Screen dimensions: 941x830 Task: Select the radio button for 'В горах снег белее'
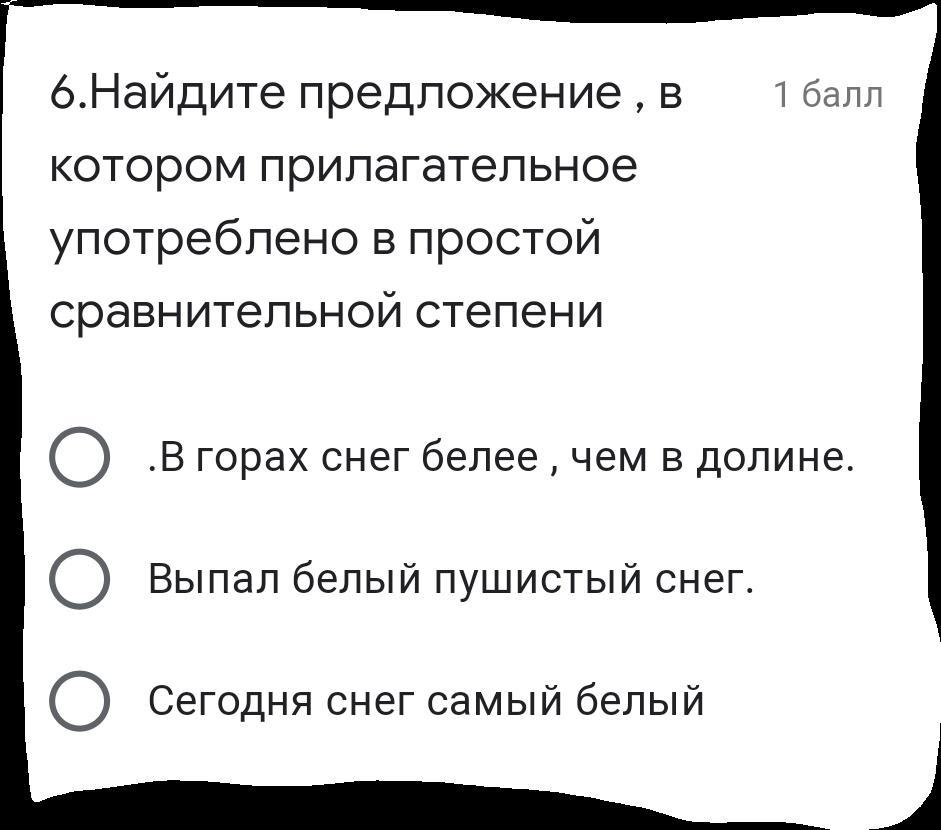point(79,457)
